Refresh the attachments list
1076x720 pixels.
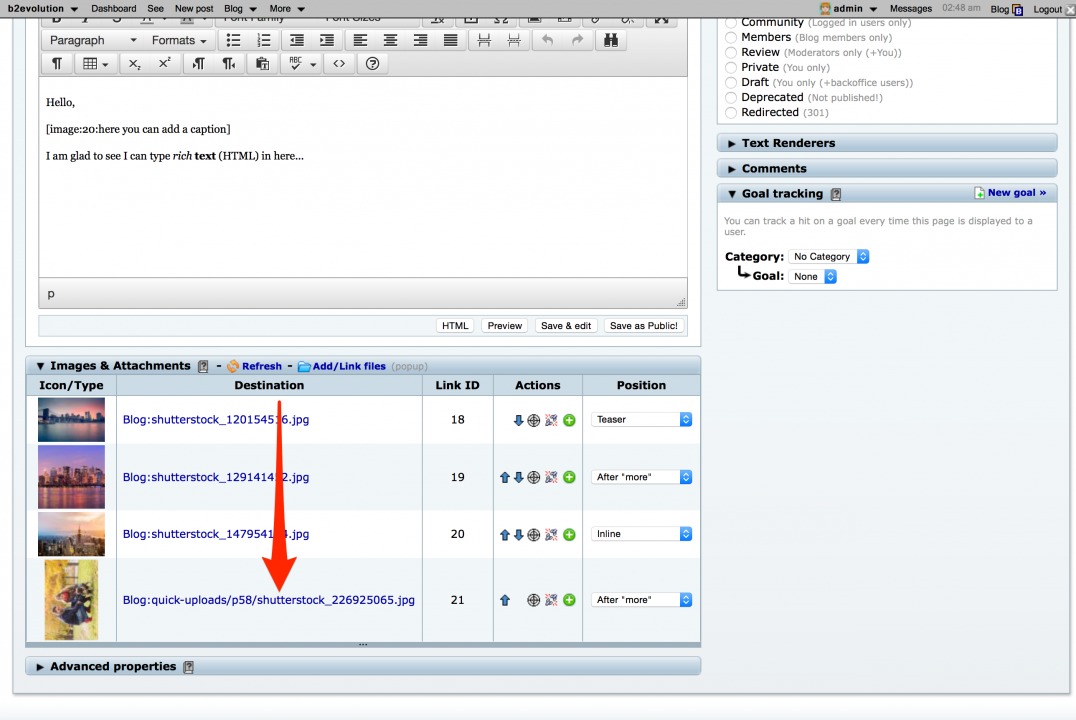point(255,367)
